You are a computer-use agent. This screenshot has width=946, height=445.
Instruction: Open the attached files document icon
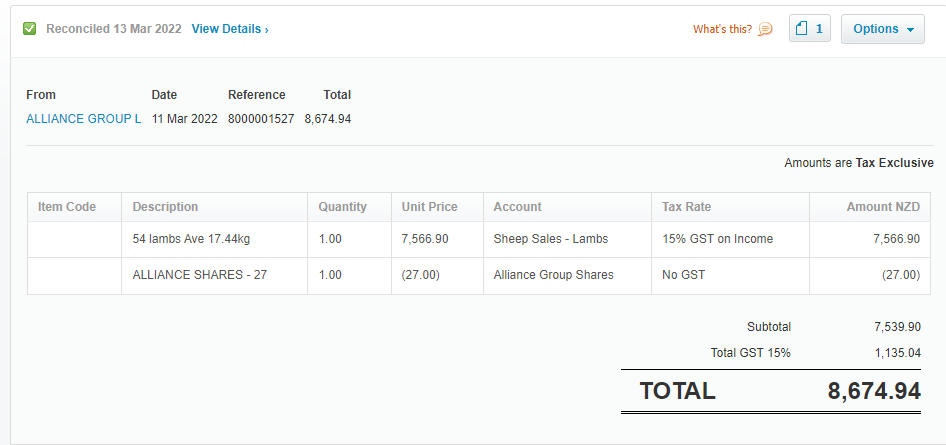pyautogui.click(x=802, y=28)
